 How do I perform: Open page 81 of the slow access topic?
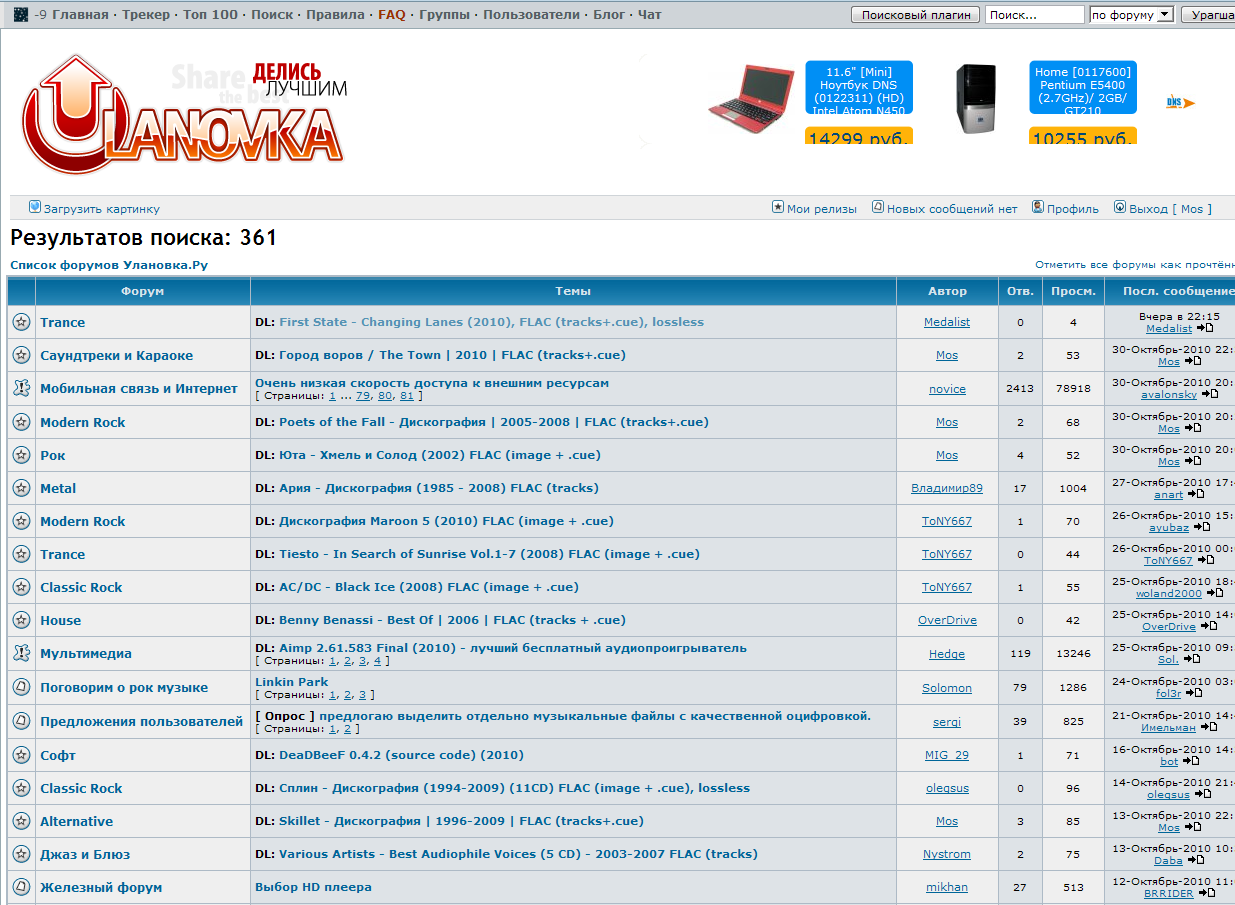406,396
